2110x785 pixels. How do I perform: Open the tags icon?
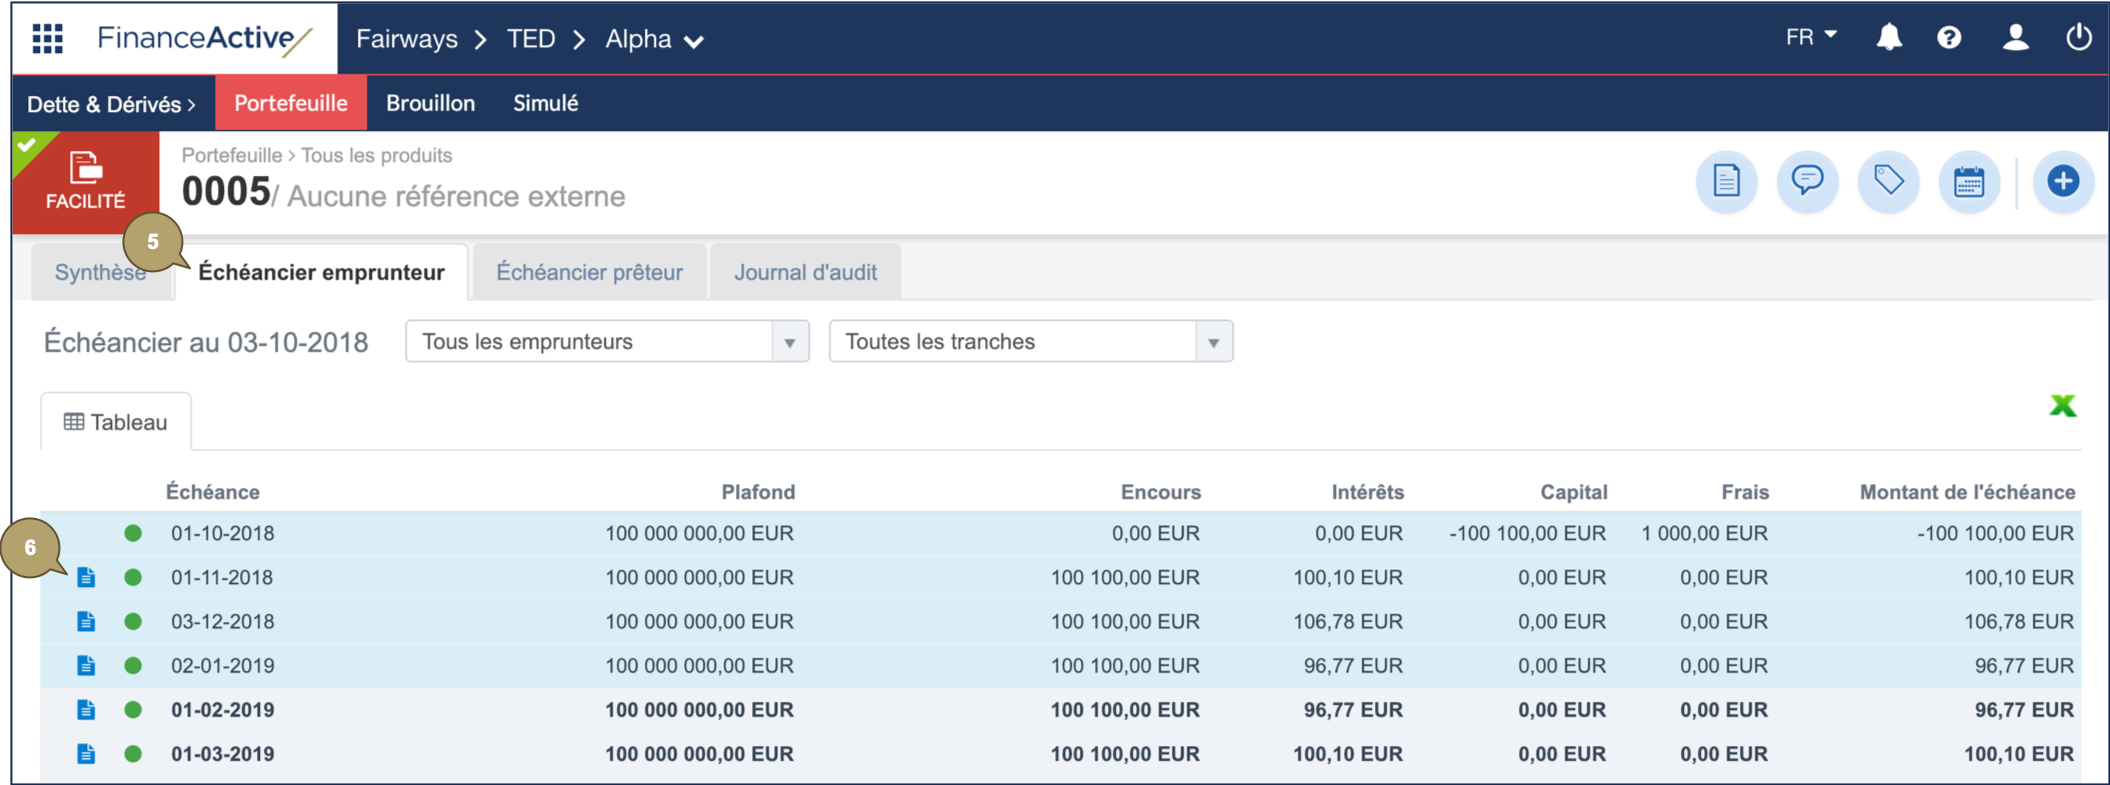click(x=1888, y=181)
